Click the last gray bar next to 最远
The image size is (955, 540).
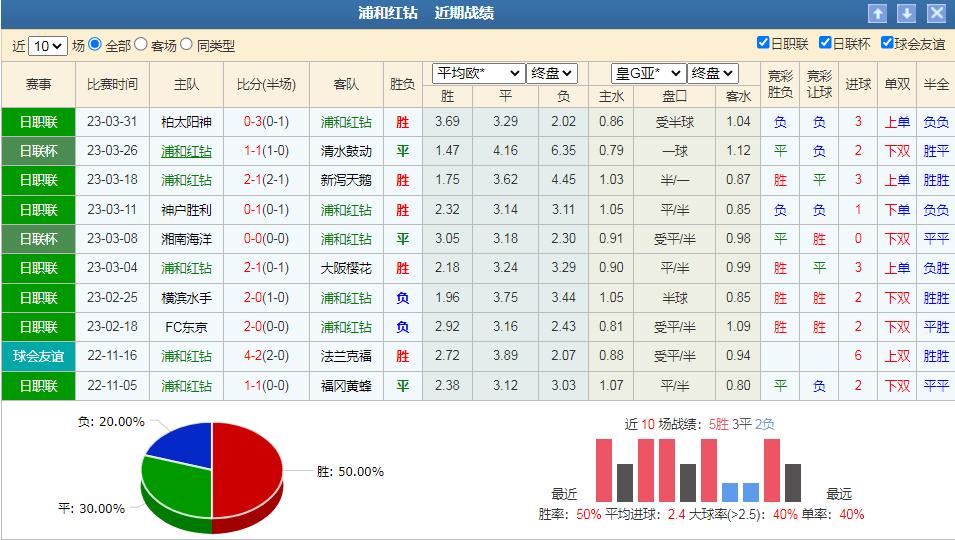coord(793,483)
